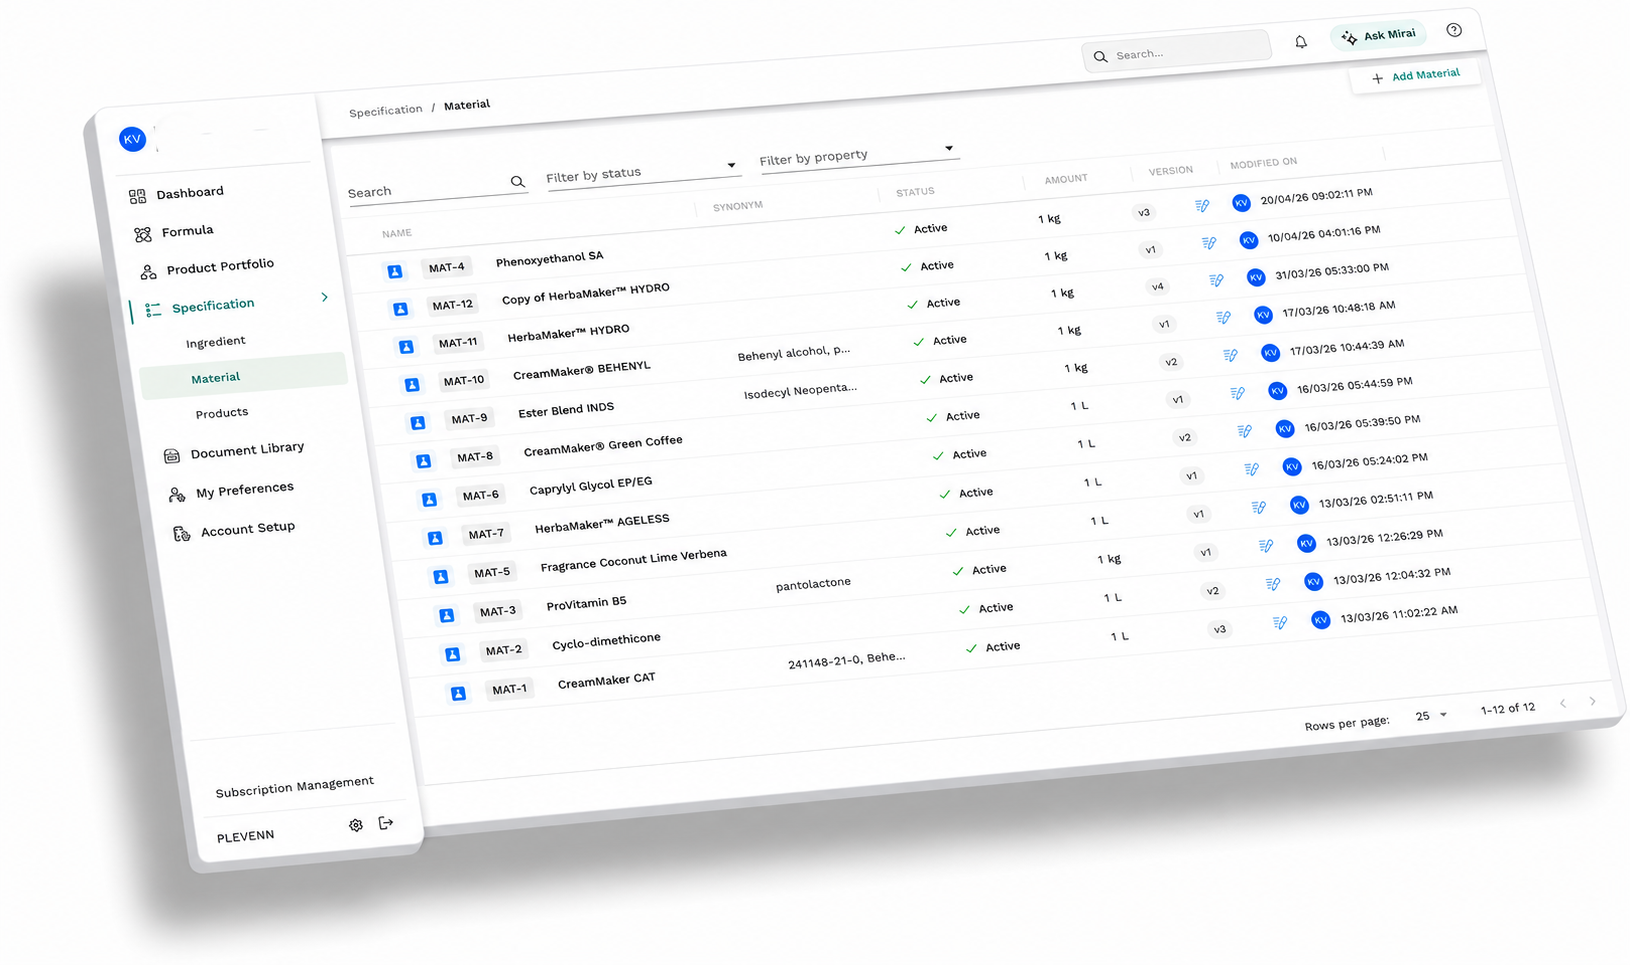Click the global search field in the header
Viewport: 1630px width, 965px height.
[x=1177, y=52]
